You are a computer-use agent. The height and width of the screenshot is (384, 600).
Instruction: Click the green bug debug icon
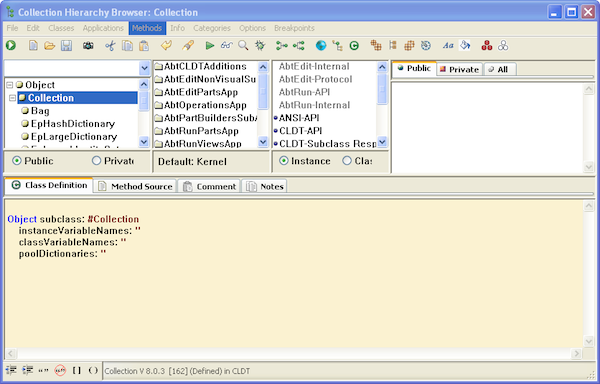(x=260, y=46)
